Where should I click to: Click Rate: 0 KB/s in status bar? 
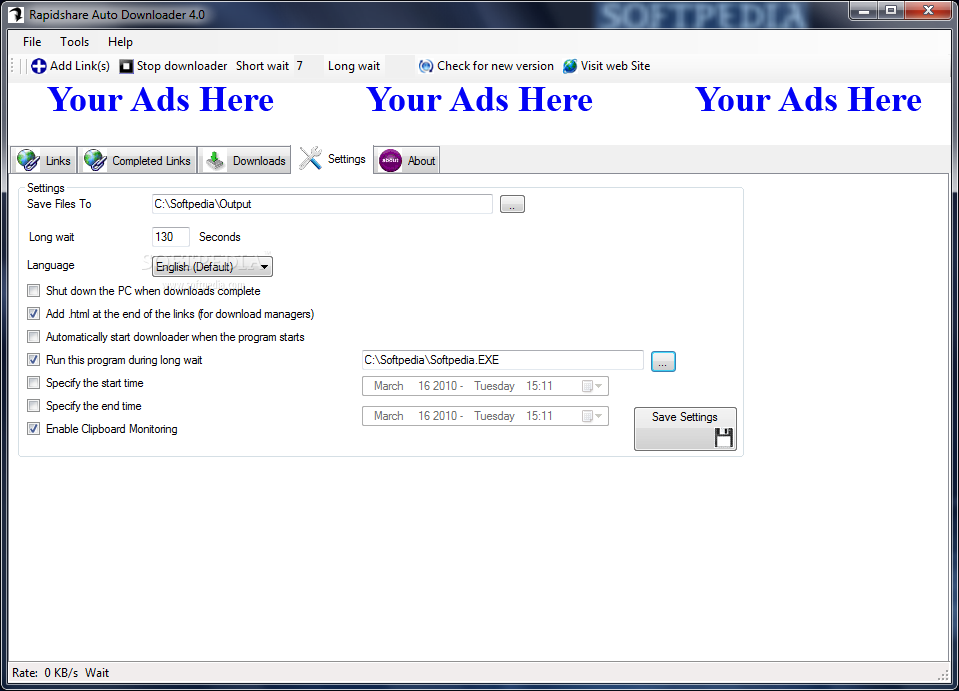tap(45, 673)
